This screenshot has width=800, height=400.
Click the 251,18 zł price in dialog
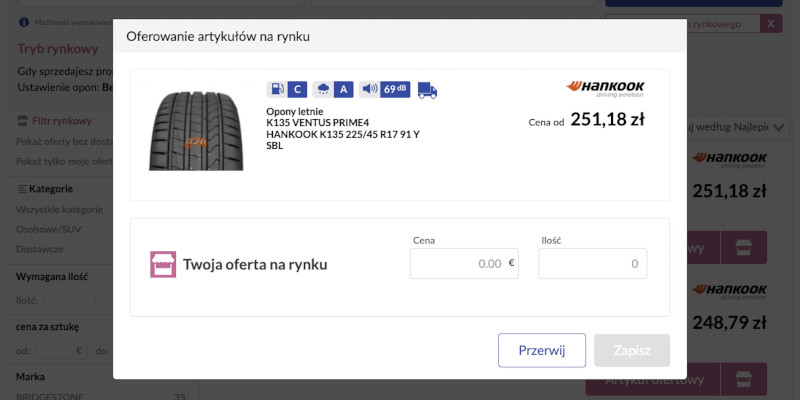[607, 119]
